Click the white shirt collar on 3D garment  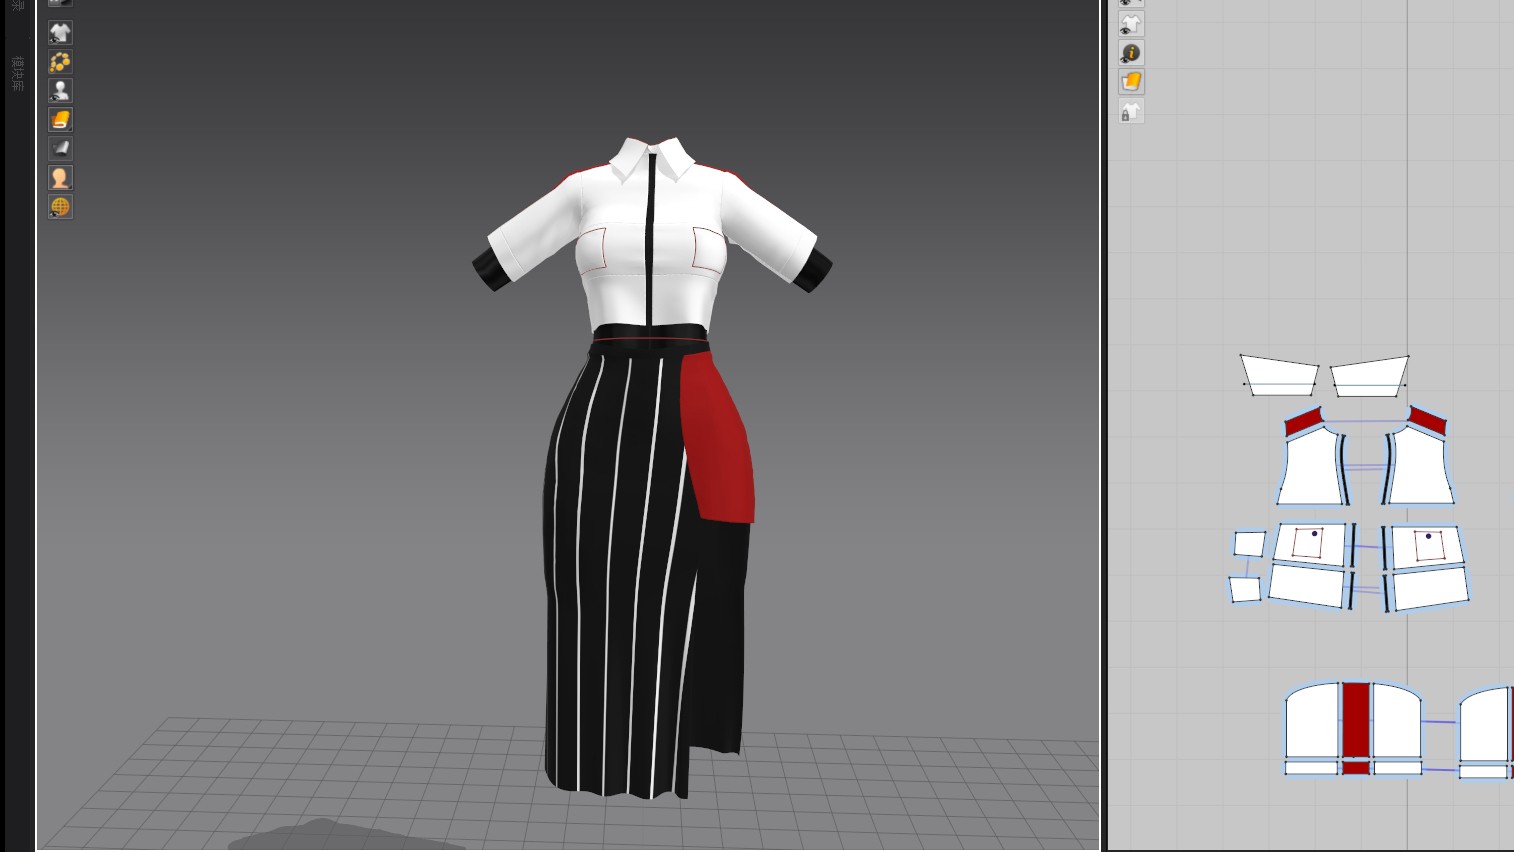[x=652, y=158]
